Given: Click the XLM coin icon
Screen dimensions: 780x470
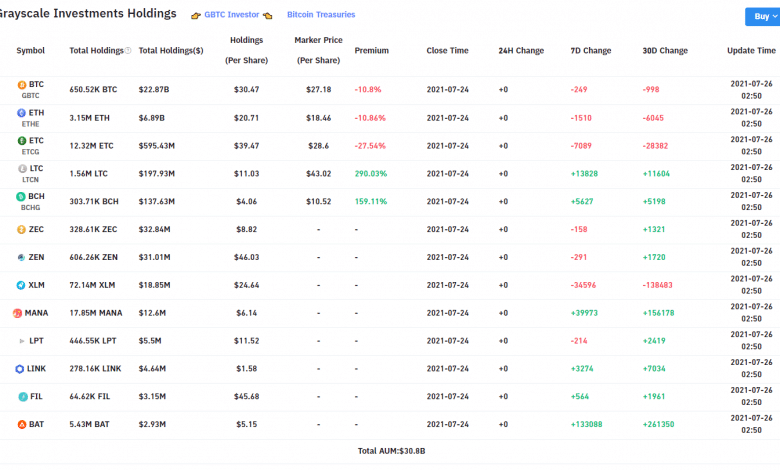Looking at the screenshot, I should 22,285.
